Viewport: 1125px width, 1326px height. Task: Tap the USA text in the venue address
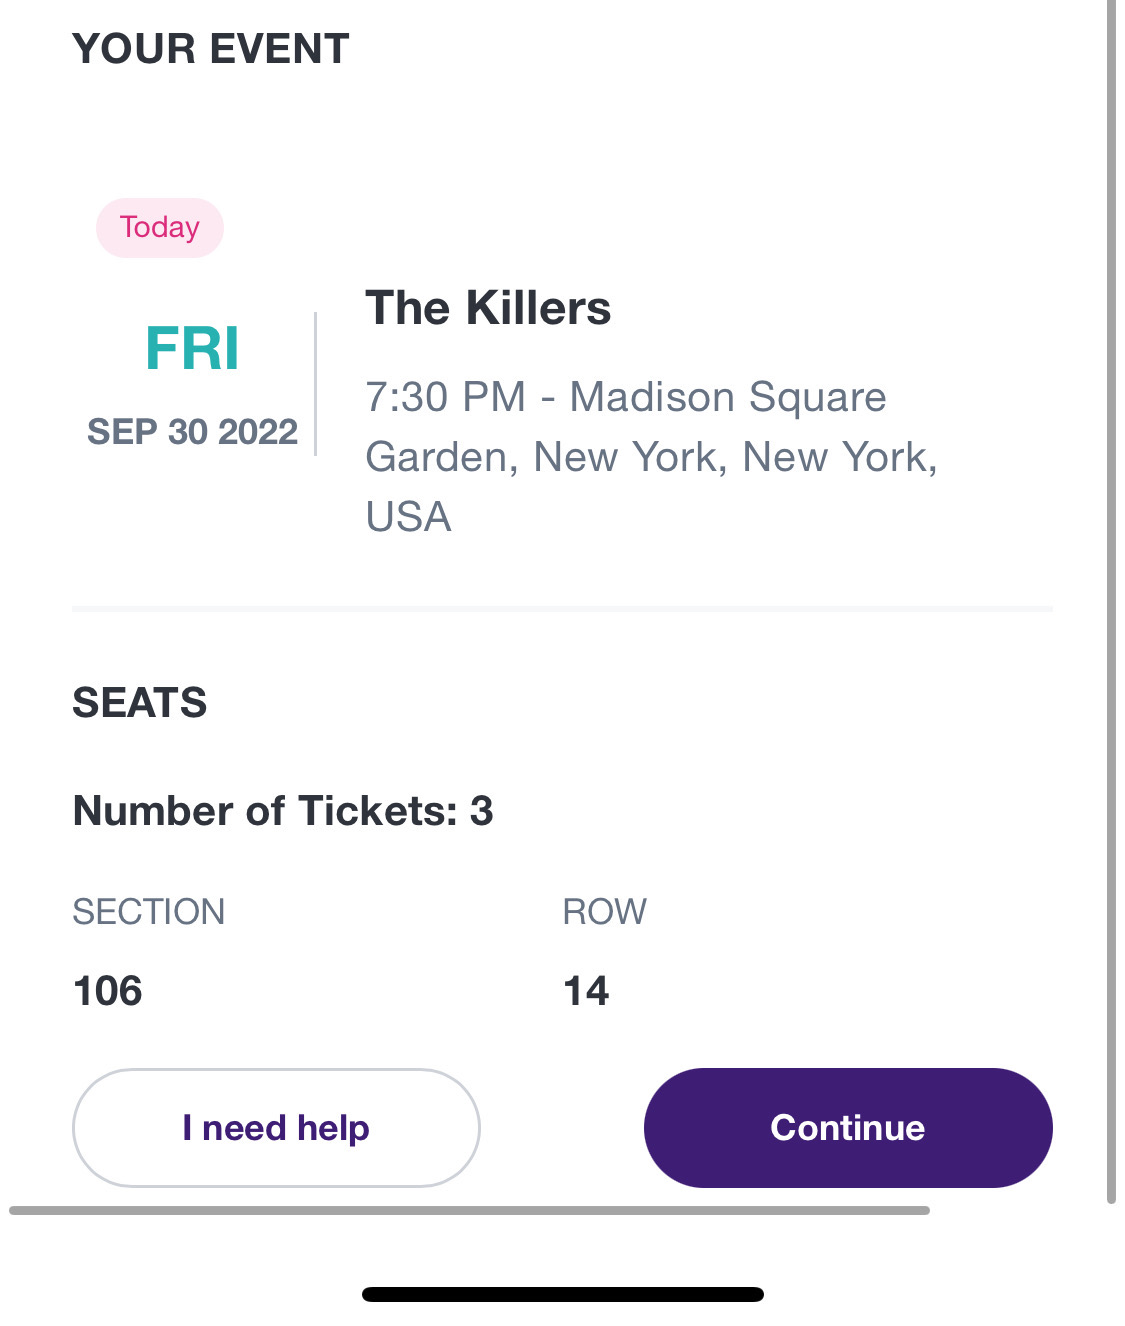[x=408, y=517]
